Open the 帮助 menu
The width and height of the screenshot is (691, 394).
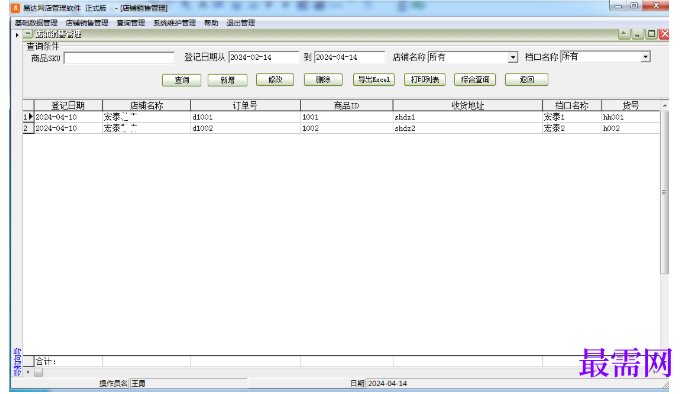coord(211,23)
